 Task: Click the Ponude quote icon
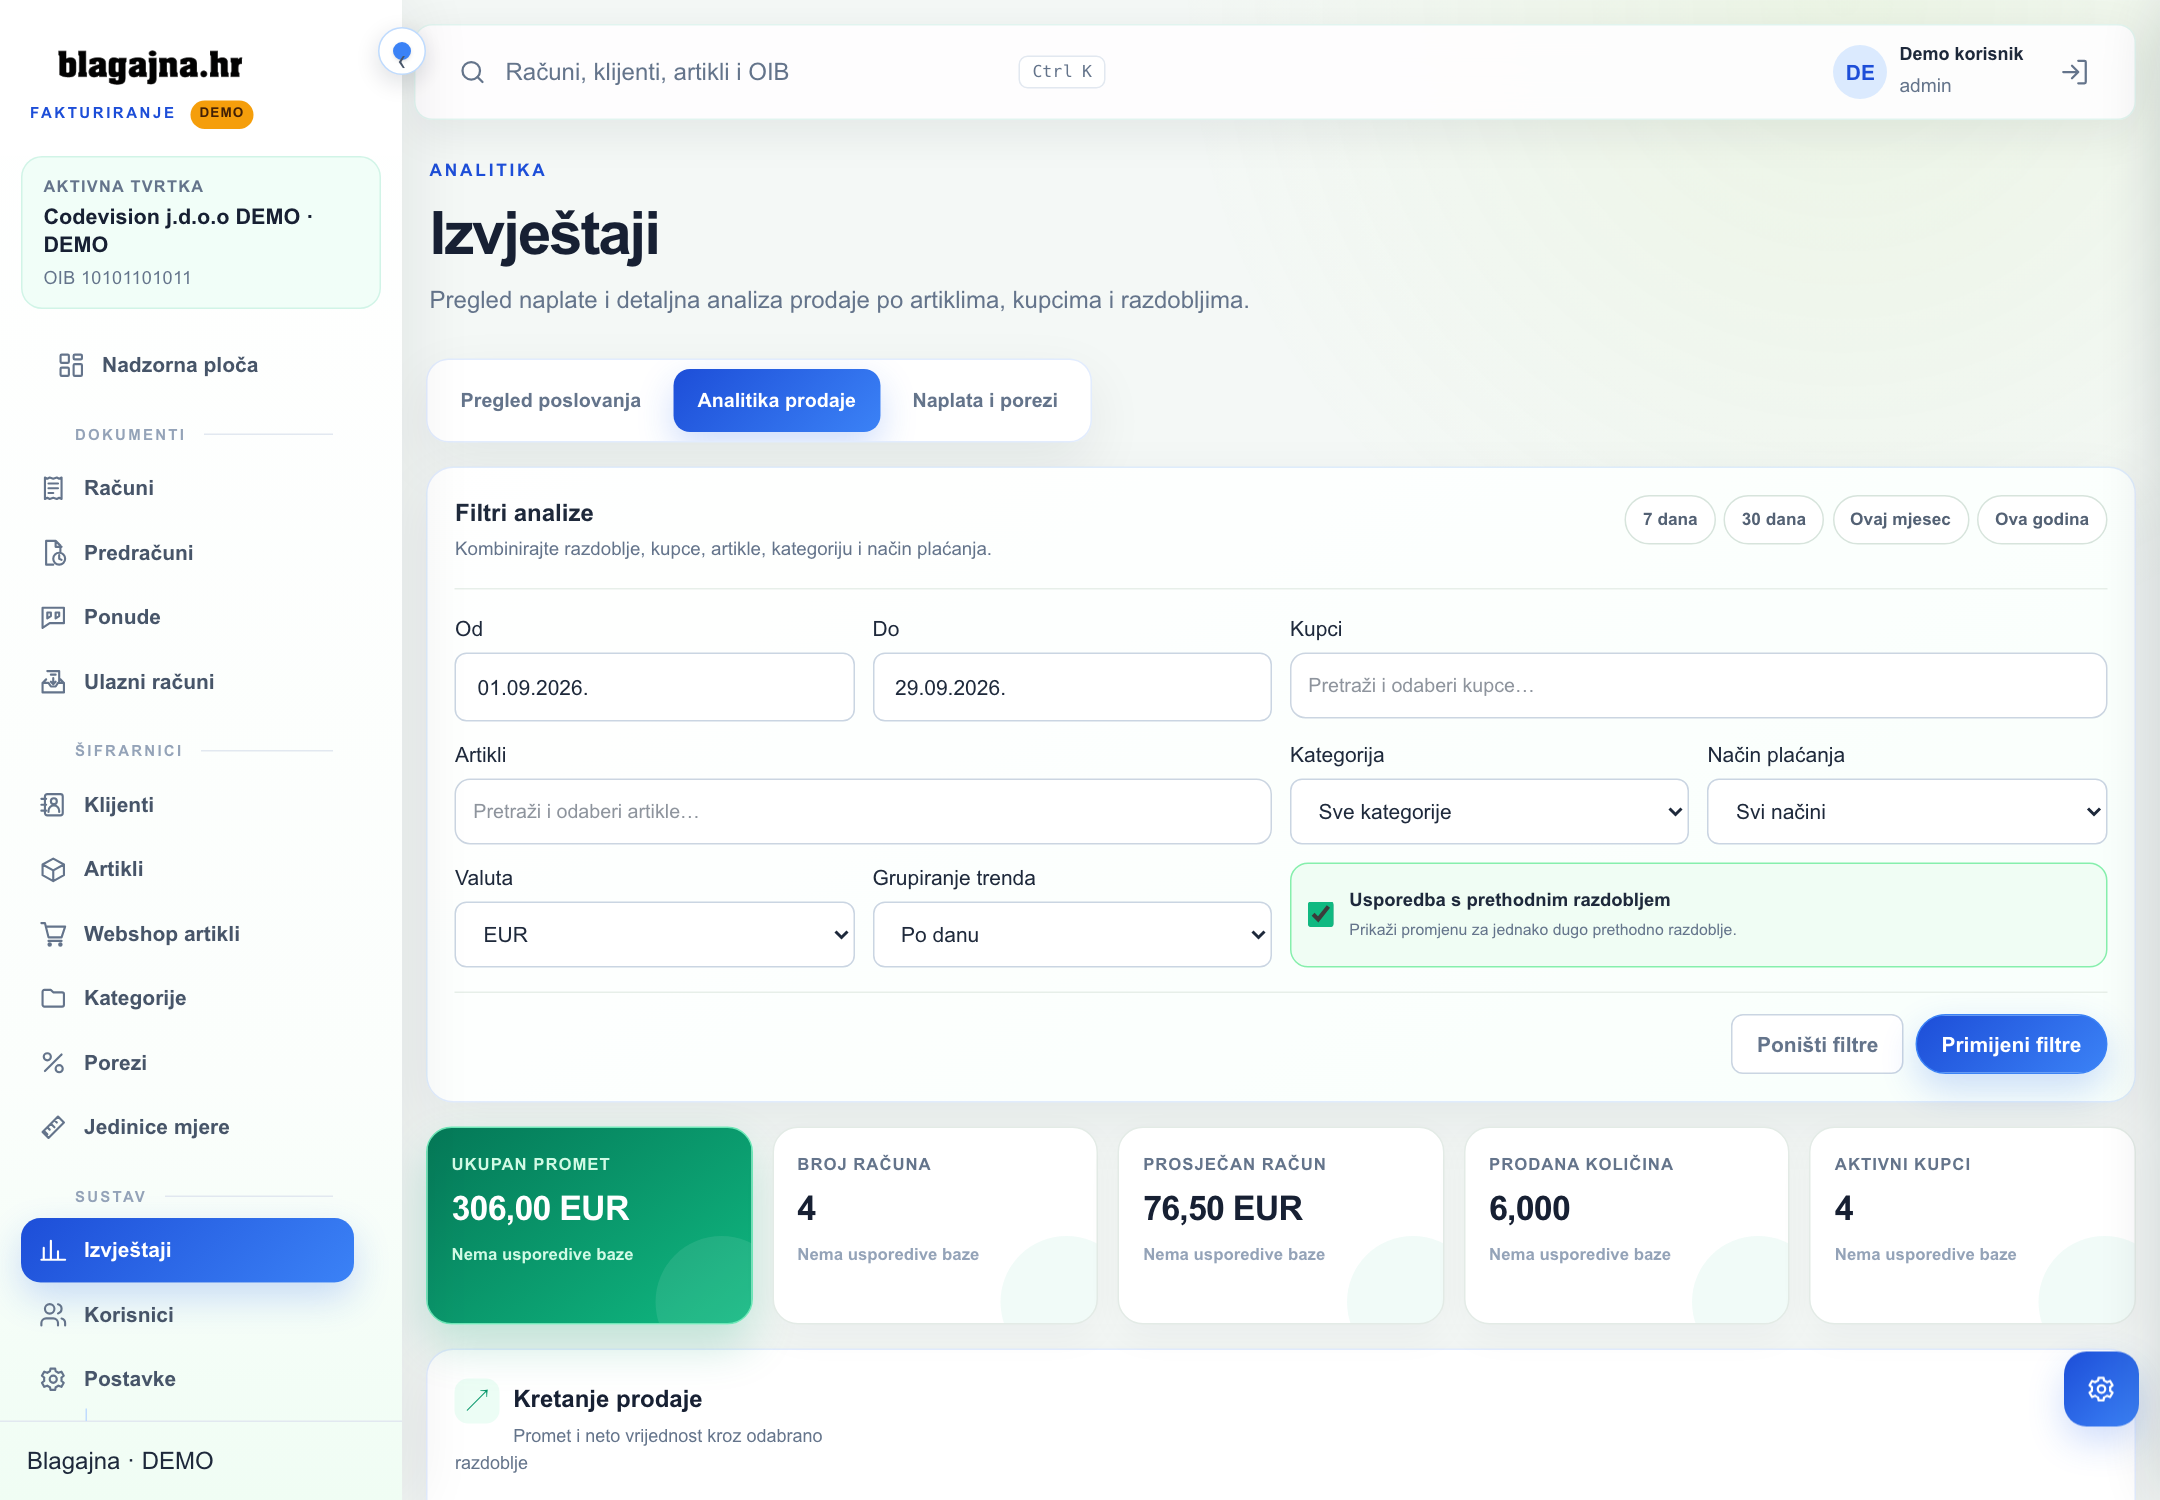53,617
